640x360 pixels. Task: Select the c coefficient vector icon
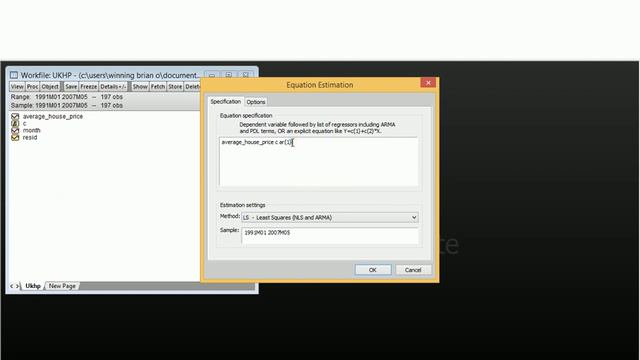tap(15, 123)
